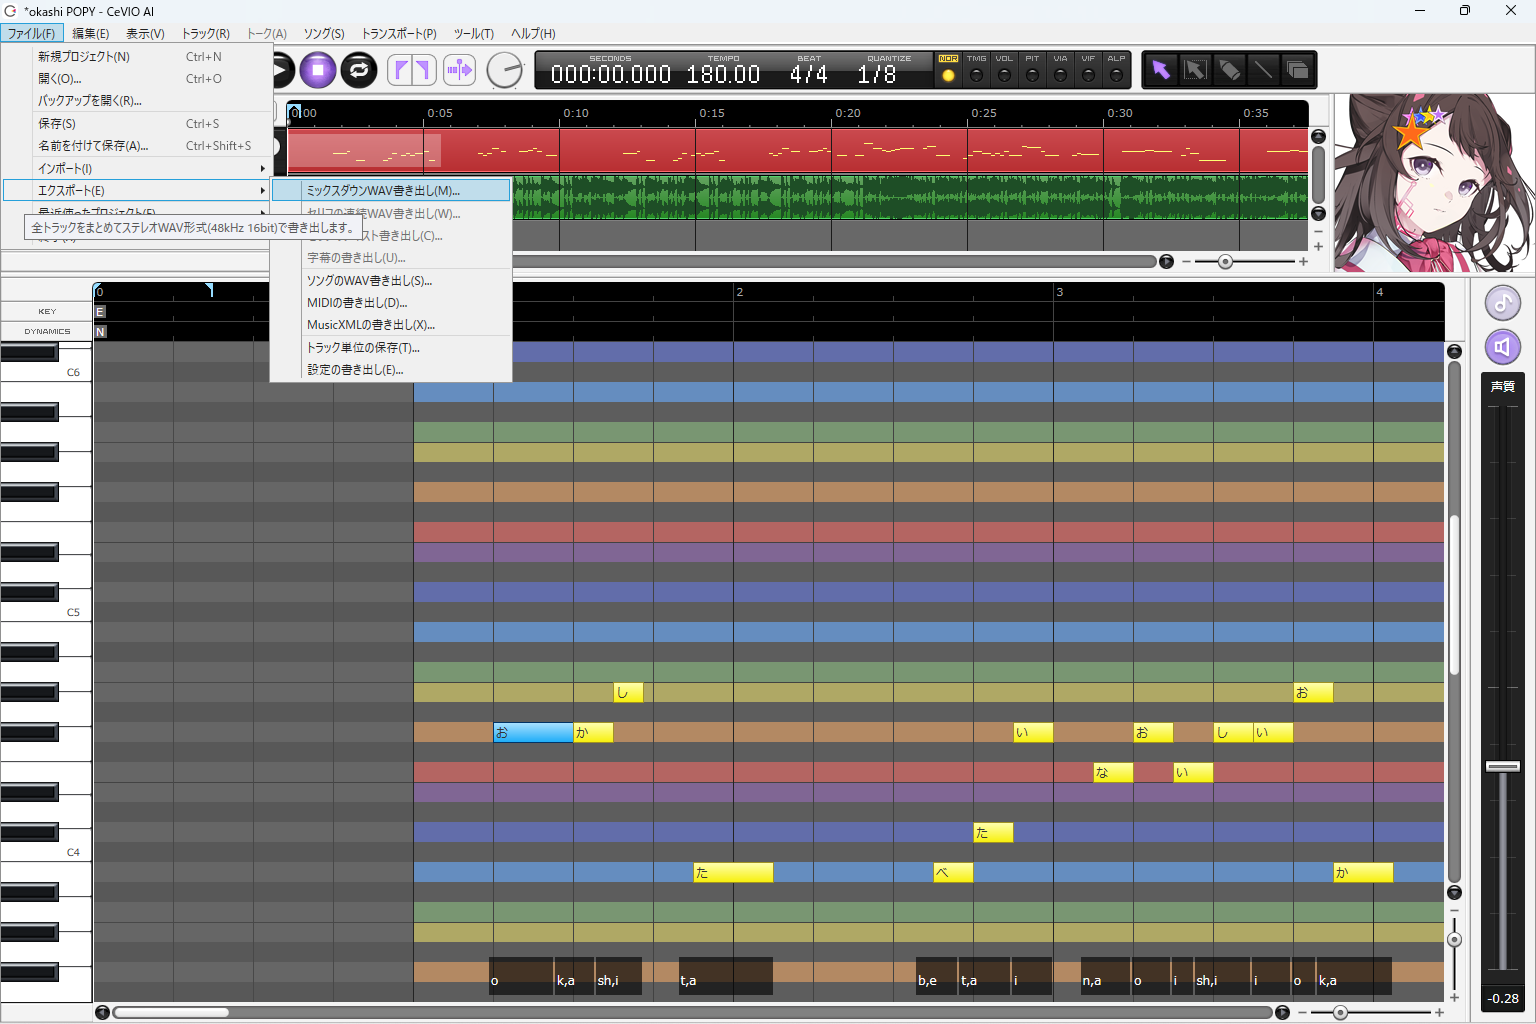Click the DYNAMICS row label button
This screenshot has width=1536, height=1024.
click(x=47, y=331)
